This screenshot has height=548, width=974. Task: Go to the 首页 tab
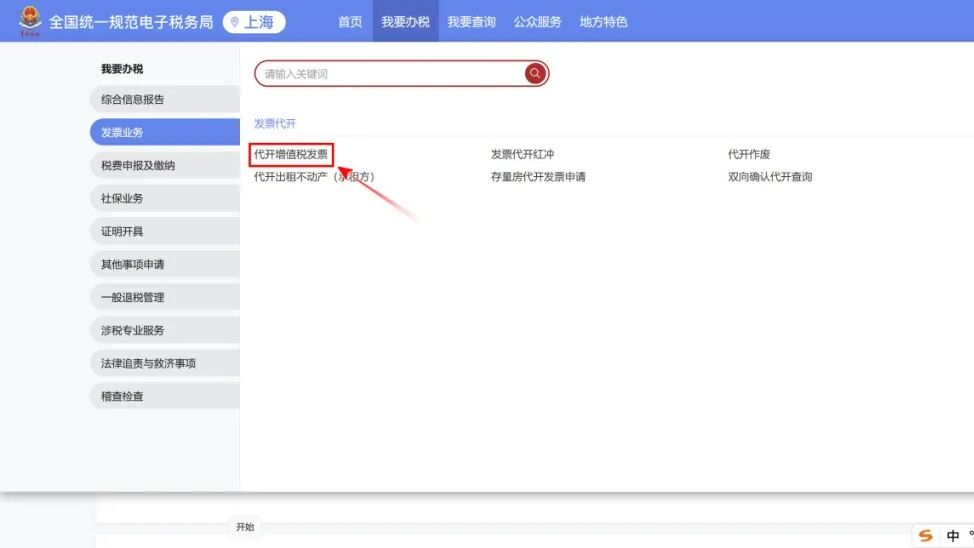coord(350,22)
